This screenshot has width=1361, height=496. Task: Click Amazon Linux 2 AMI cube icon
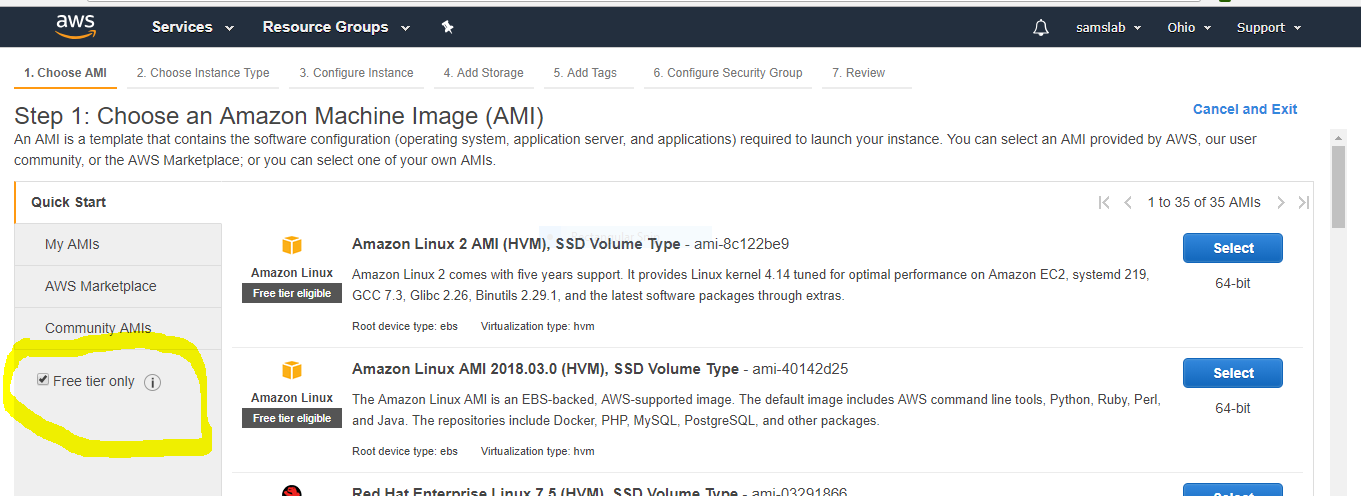point(291,246)
